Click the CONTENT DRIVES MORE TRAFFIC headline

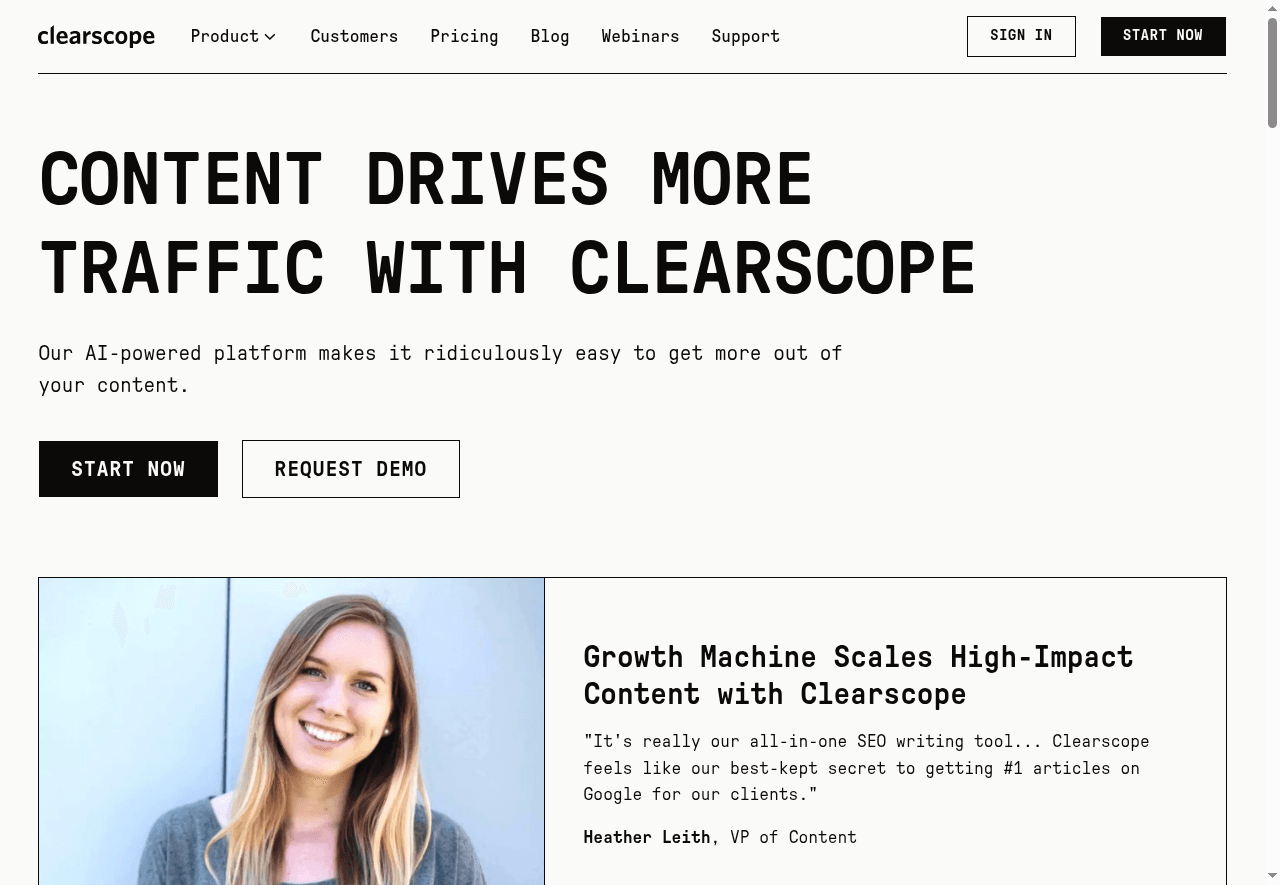[506, 222]
